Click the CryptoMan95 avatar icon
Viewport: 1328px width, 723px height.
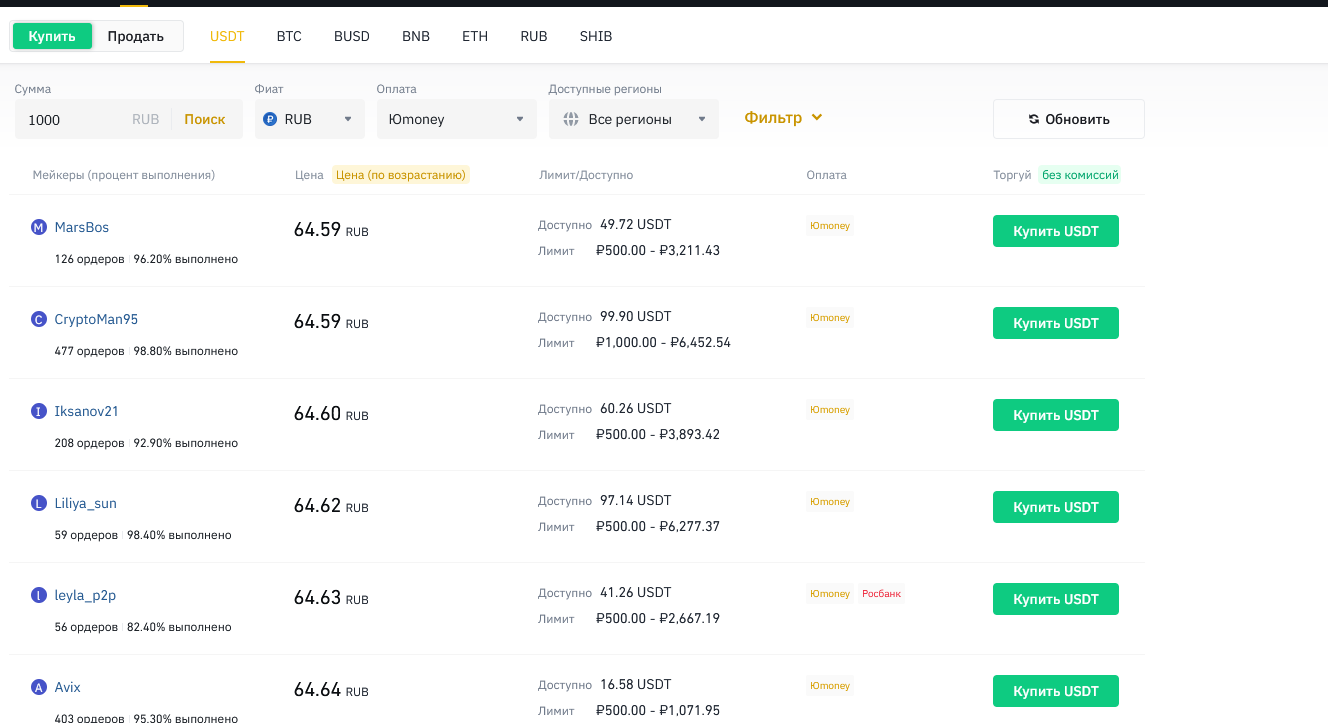[39, 320]
